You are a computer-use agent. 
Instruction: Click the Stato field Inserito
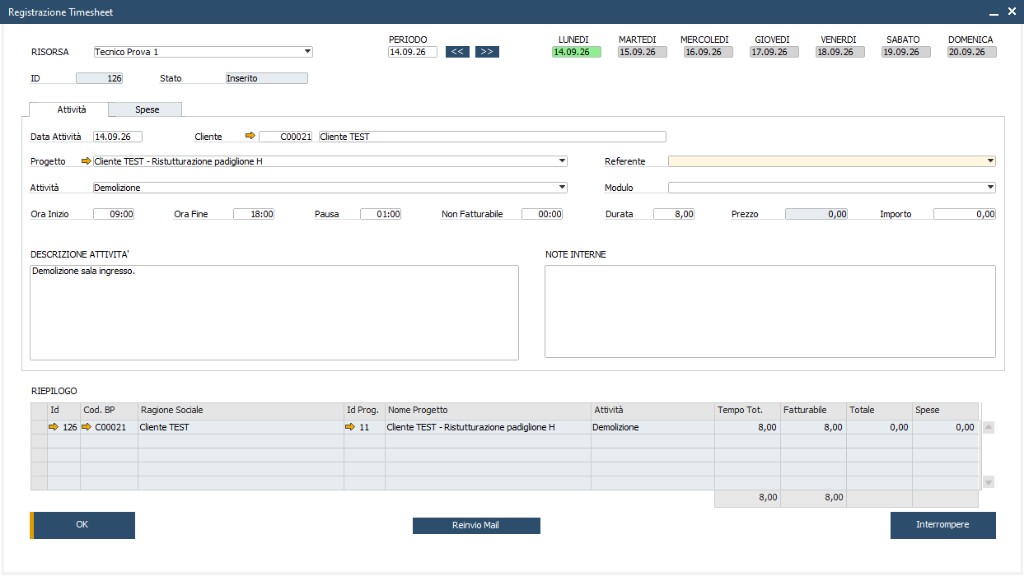tap(266, 78)
